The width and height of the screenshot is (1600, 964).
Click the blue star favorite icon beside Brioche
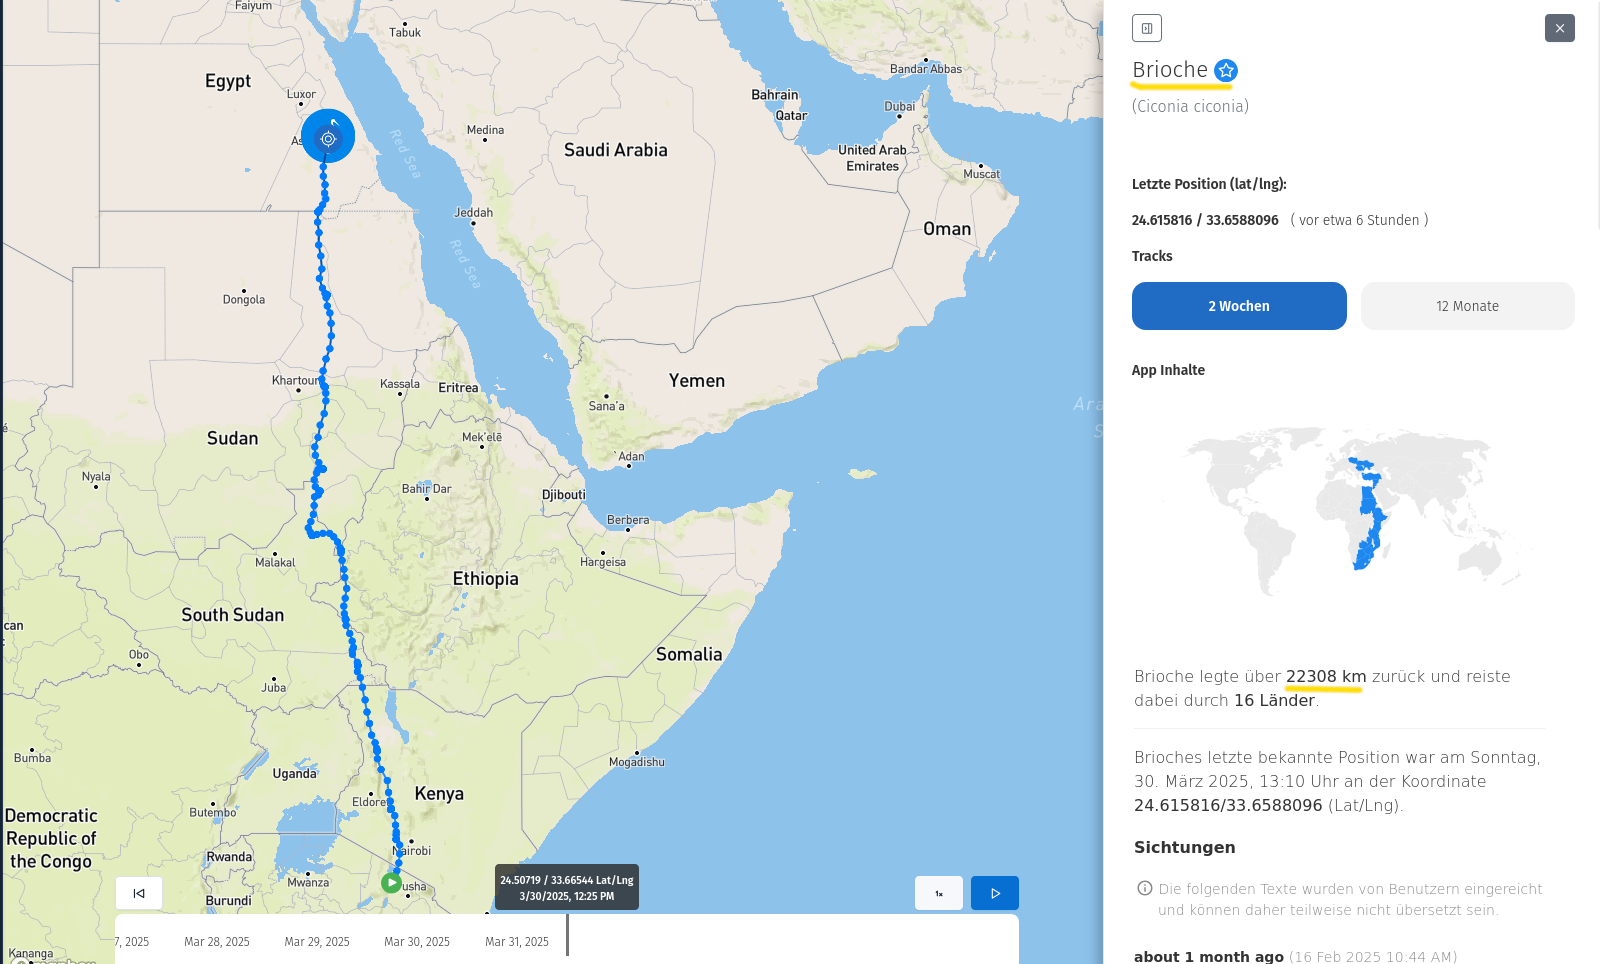click(1226, 71)
